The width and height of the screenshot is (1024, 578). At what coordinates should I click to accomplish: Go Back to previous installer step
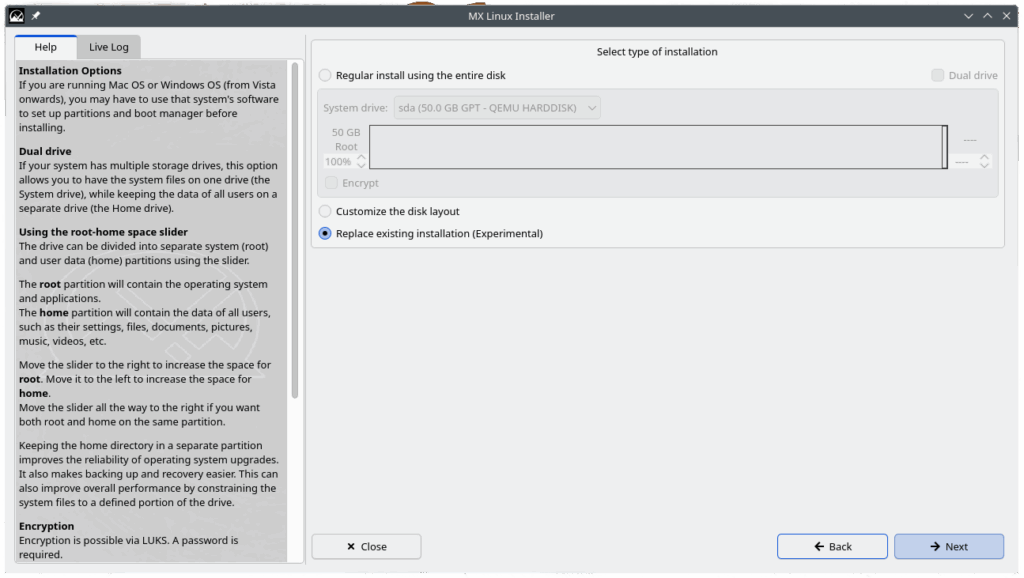832,547
